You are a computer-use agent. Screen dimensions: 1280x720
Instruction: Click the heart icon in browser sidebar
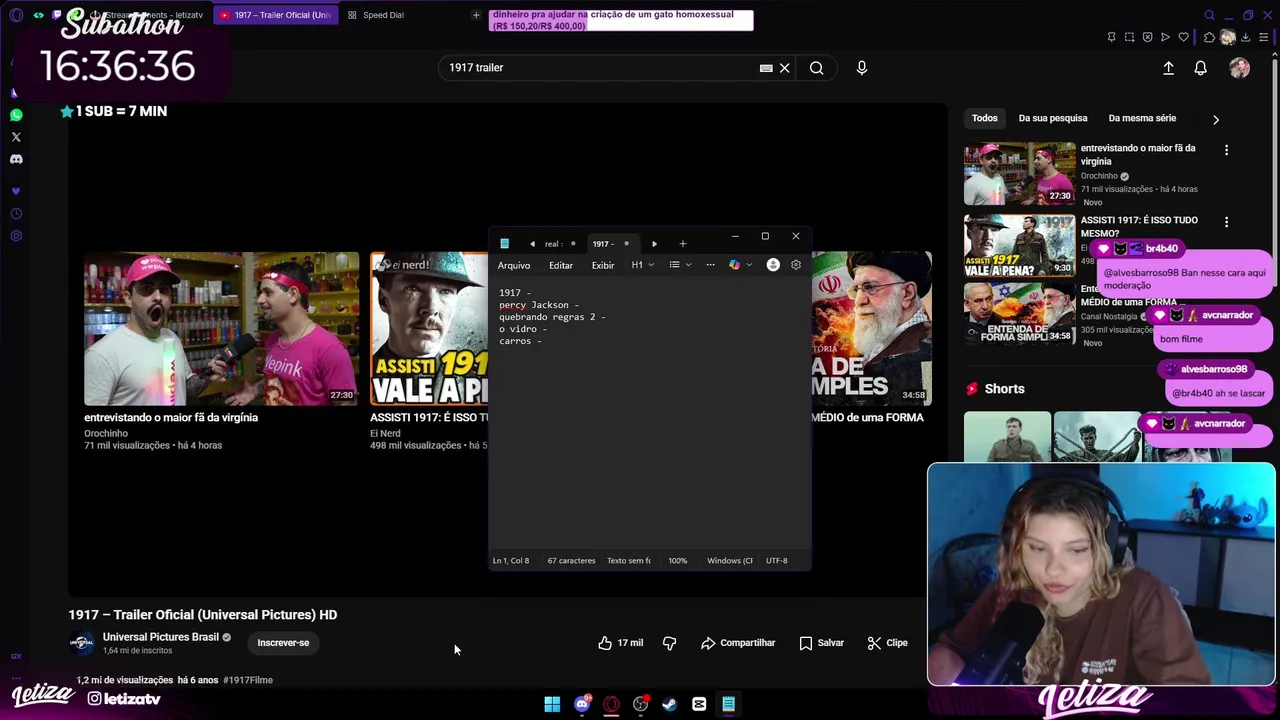(16, 191)
